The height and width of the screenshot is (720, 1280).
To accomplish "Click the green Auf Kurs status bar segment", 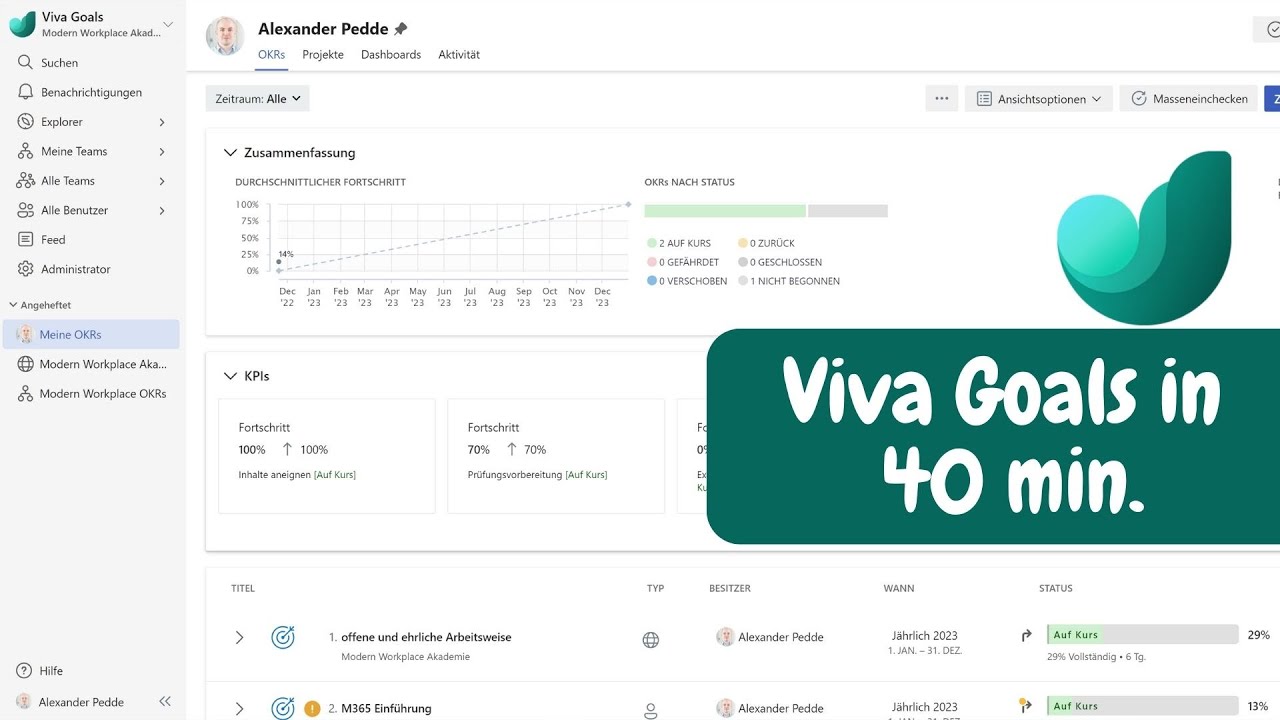I will tap(725, 211).
